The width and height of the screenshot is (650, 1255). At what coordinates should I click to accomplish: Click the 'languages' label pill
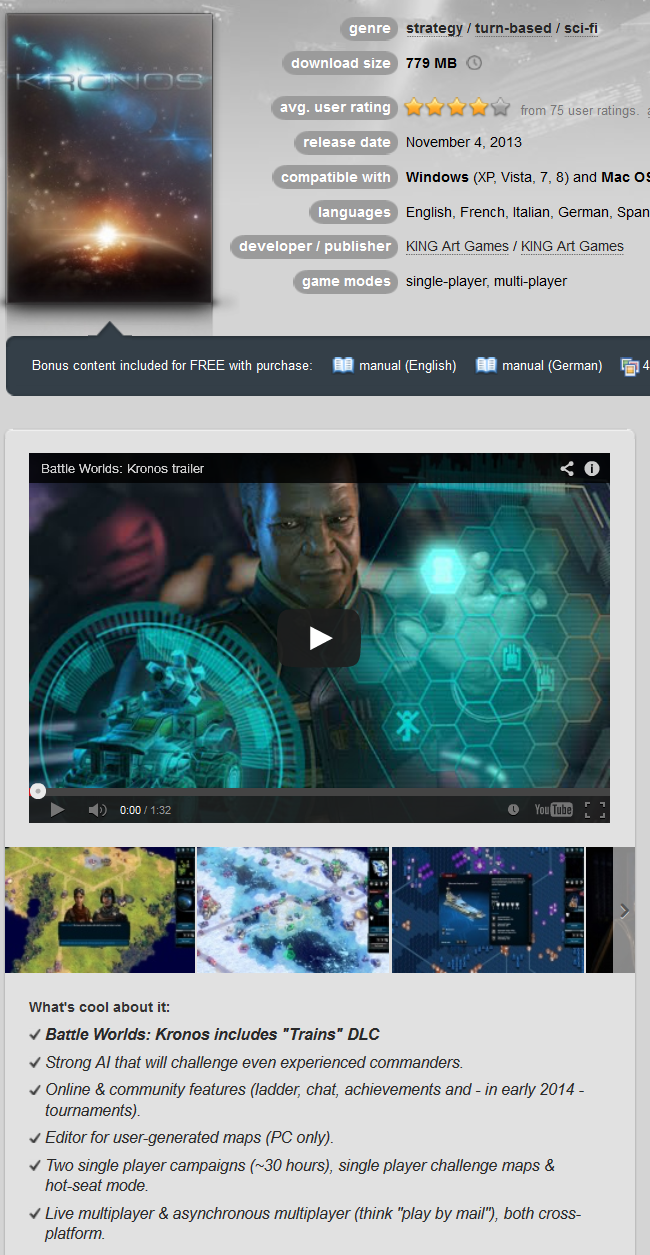[x=354, y=213]
